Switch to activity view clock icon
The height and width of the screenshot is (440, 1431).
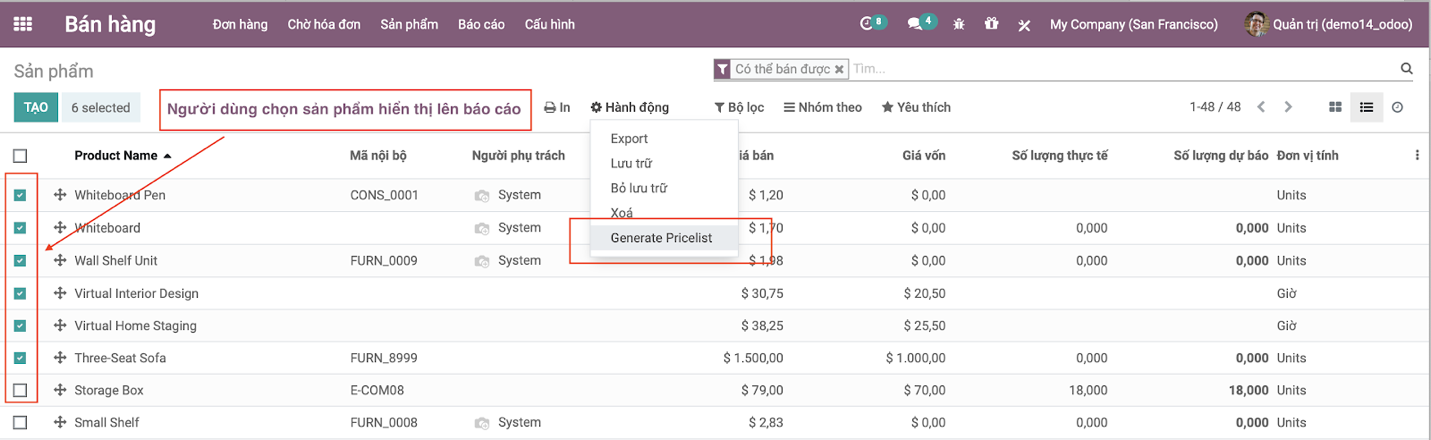point(1398,107)
